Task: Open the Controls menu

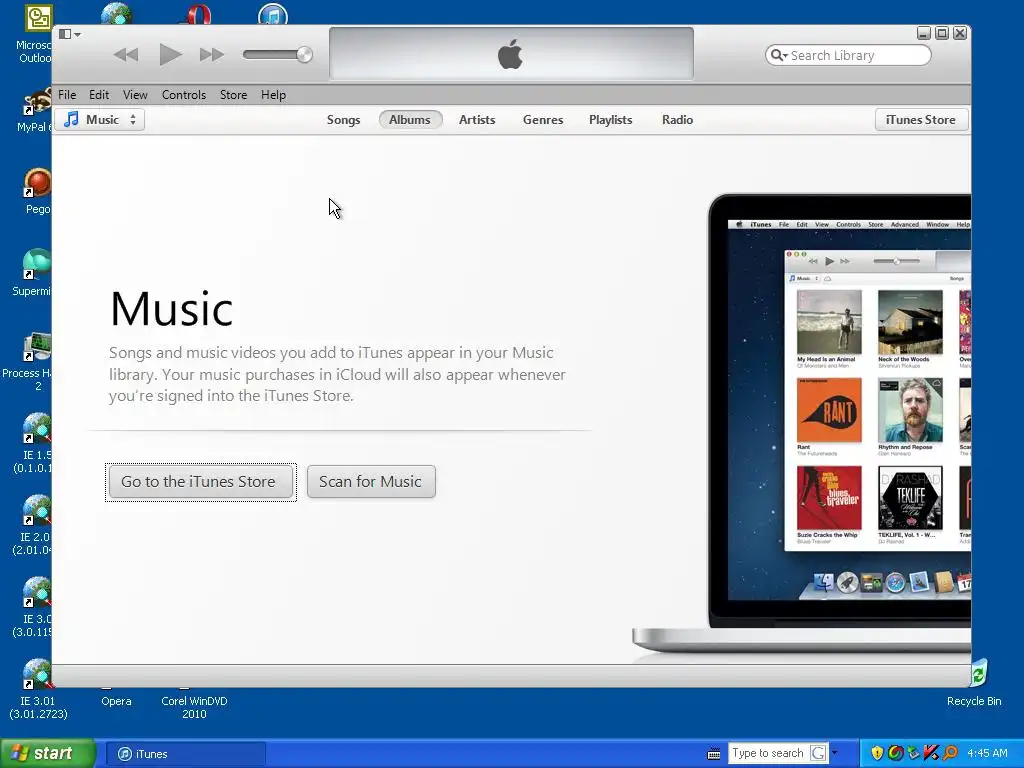Action: click(184, 95)
